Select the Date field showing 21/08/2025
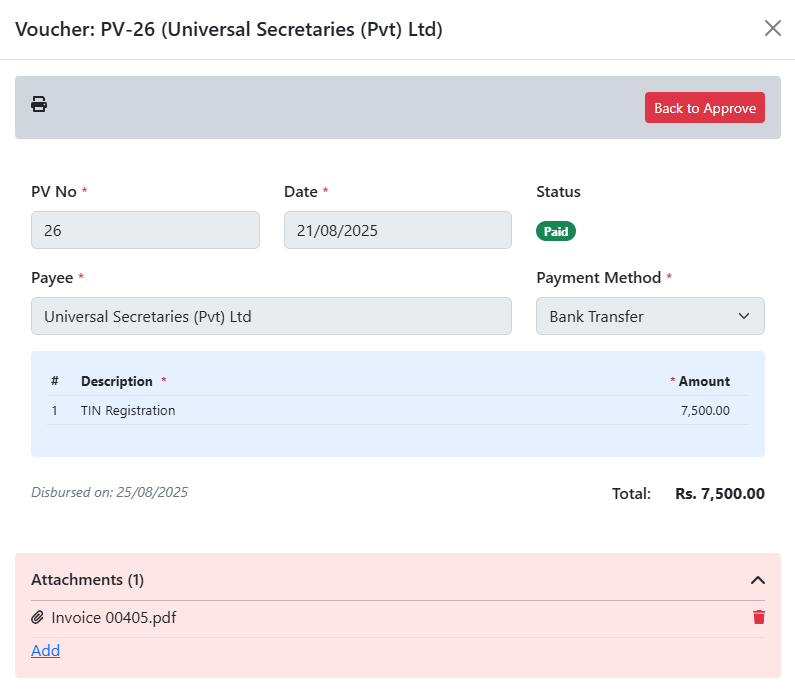This screenshot has width=795, height=692. [x=398, y=230]
